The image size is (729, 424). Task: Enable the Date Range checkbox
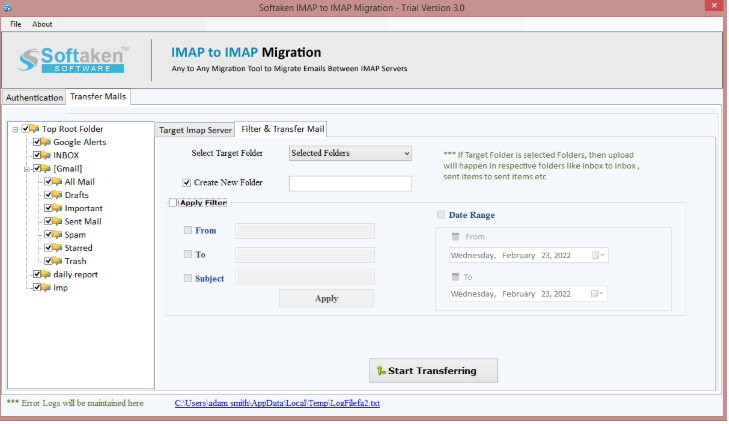(441, 215)
